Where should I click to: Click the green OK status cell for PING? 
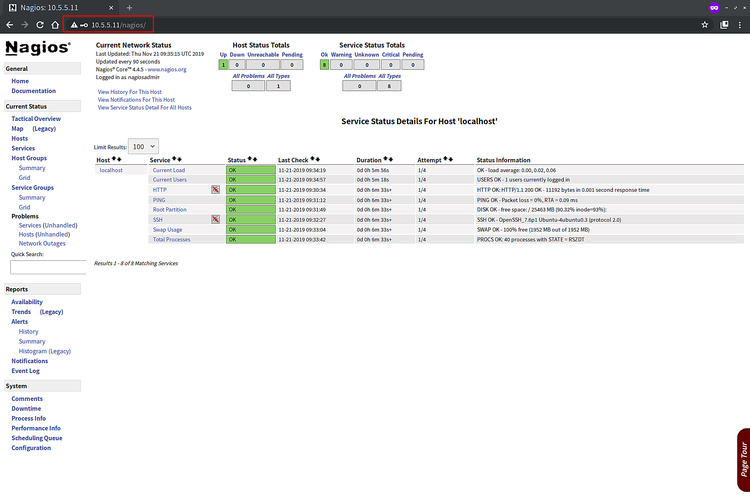[250, 199]
